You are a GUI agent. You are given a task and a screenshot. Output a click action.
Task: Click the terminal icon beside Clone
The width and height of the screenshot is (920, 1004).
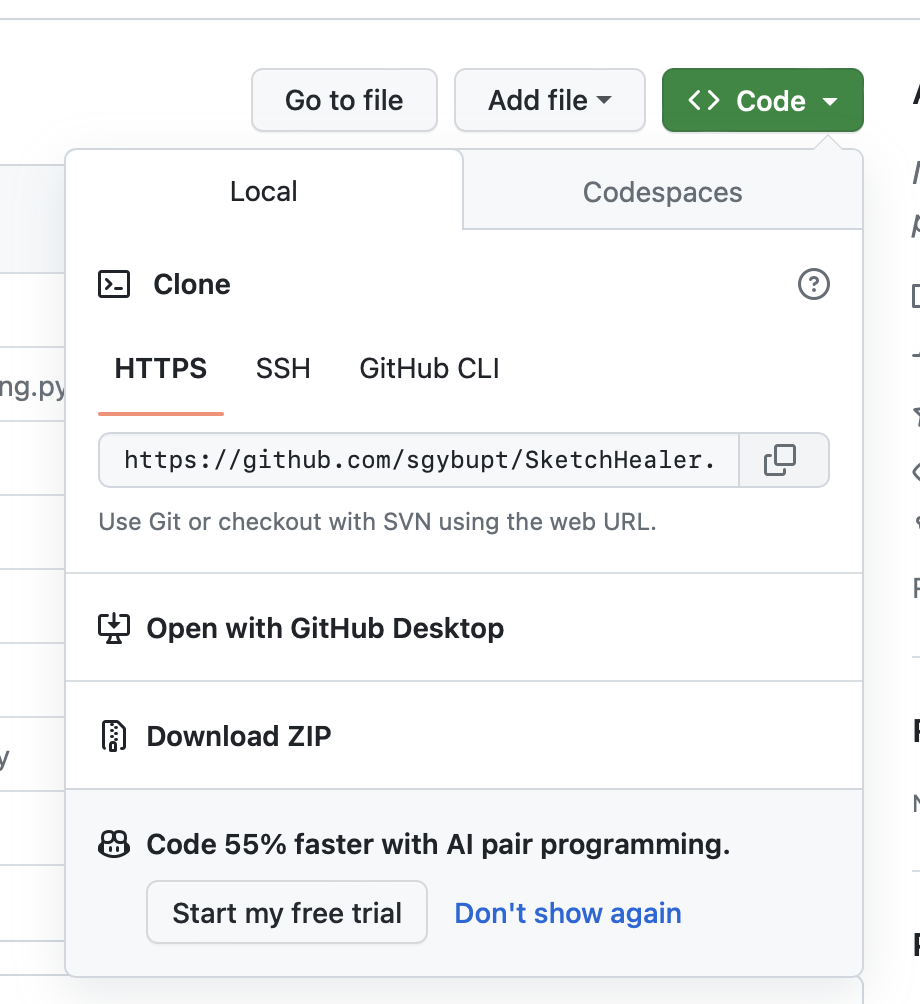tap(114, 284)
